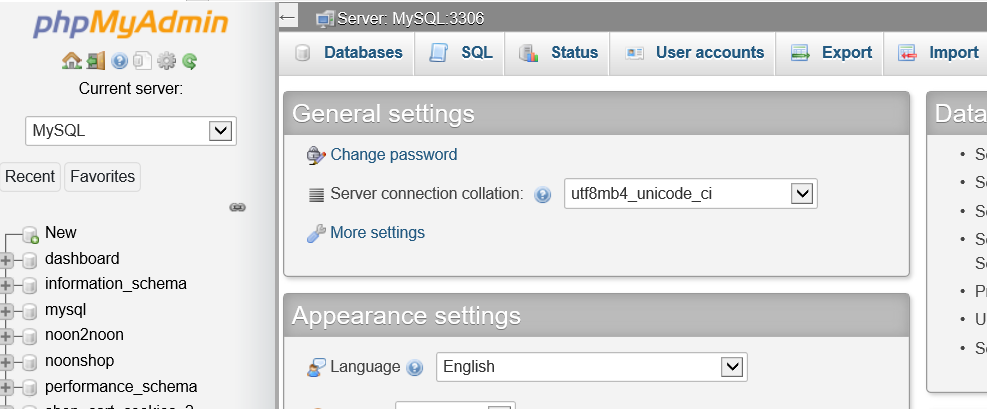
Task: Collapse panel with the left arrow button
Action: click(288, 17)
